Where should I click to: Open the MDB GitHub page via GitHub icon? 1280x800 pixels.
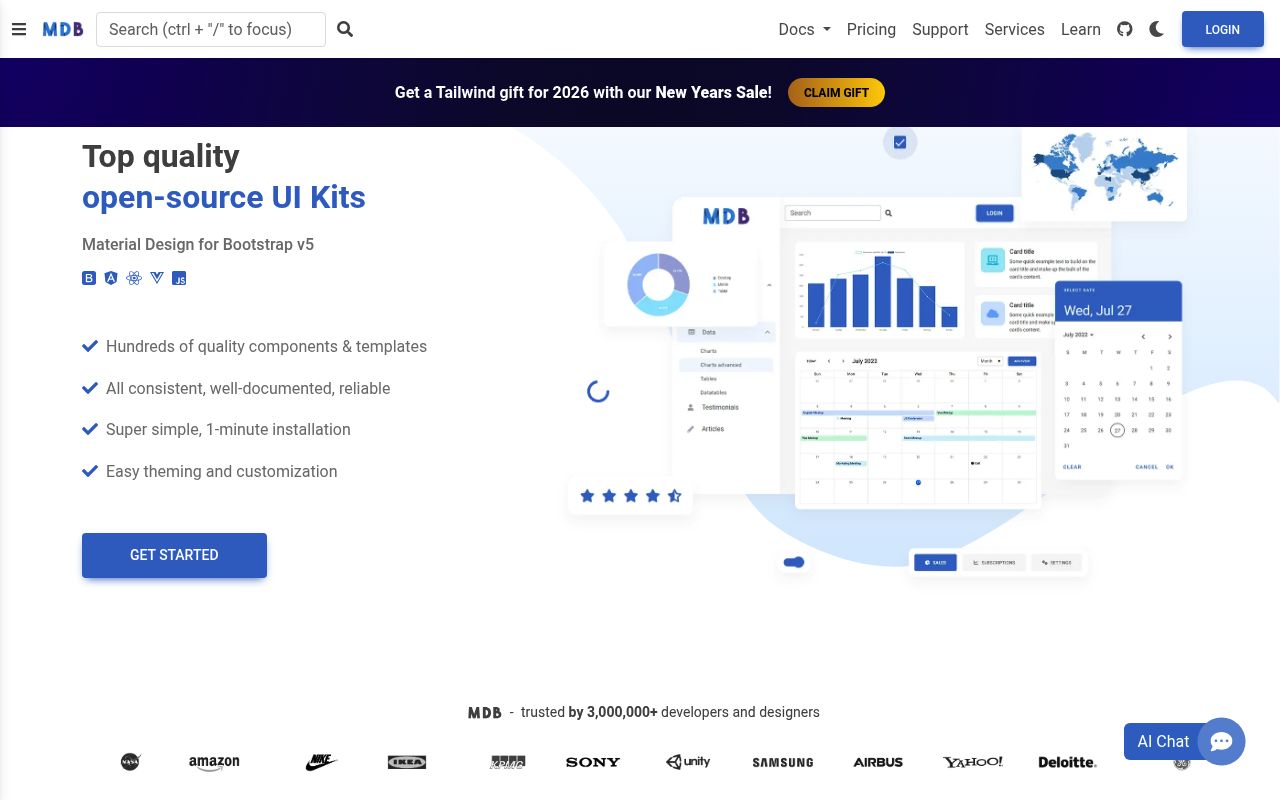[x=1124, y=29]
